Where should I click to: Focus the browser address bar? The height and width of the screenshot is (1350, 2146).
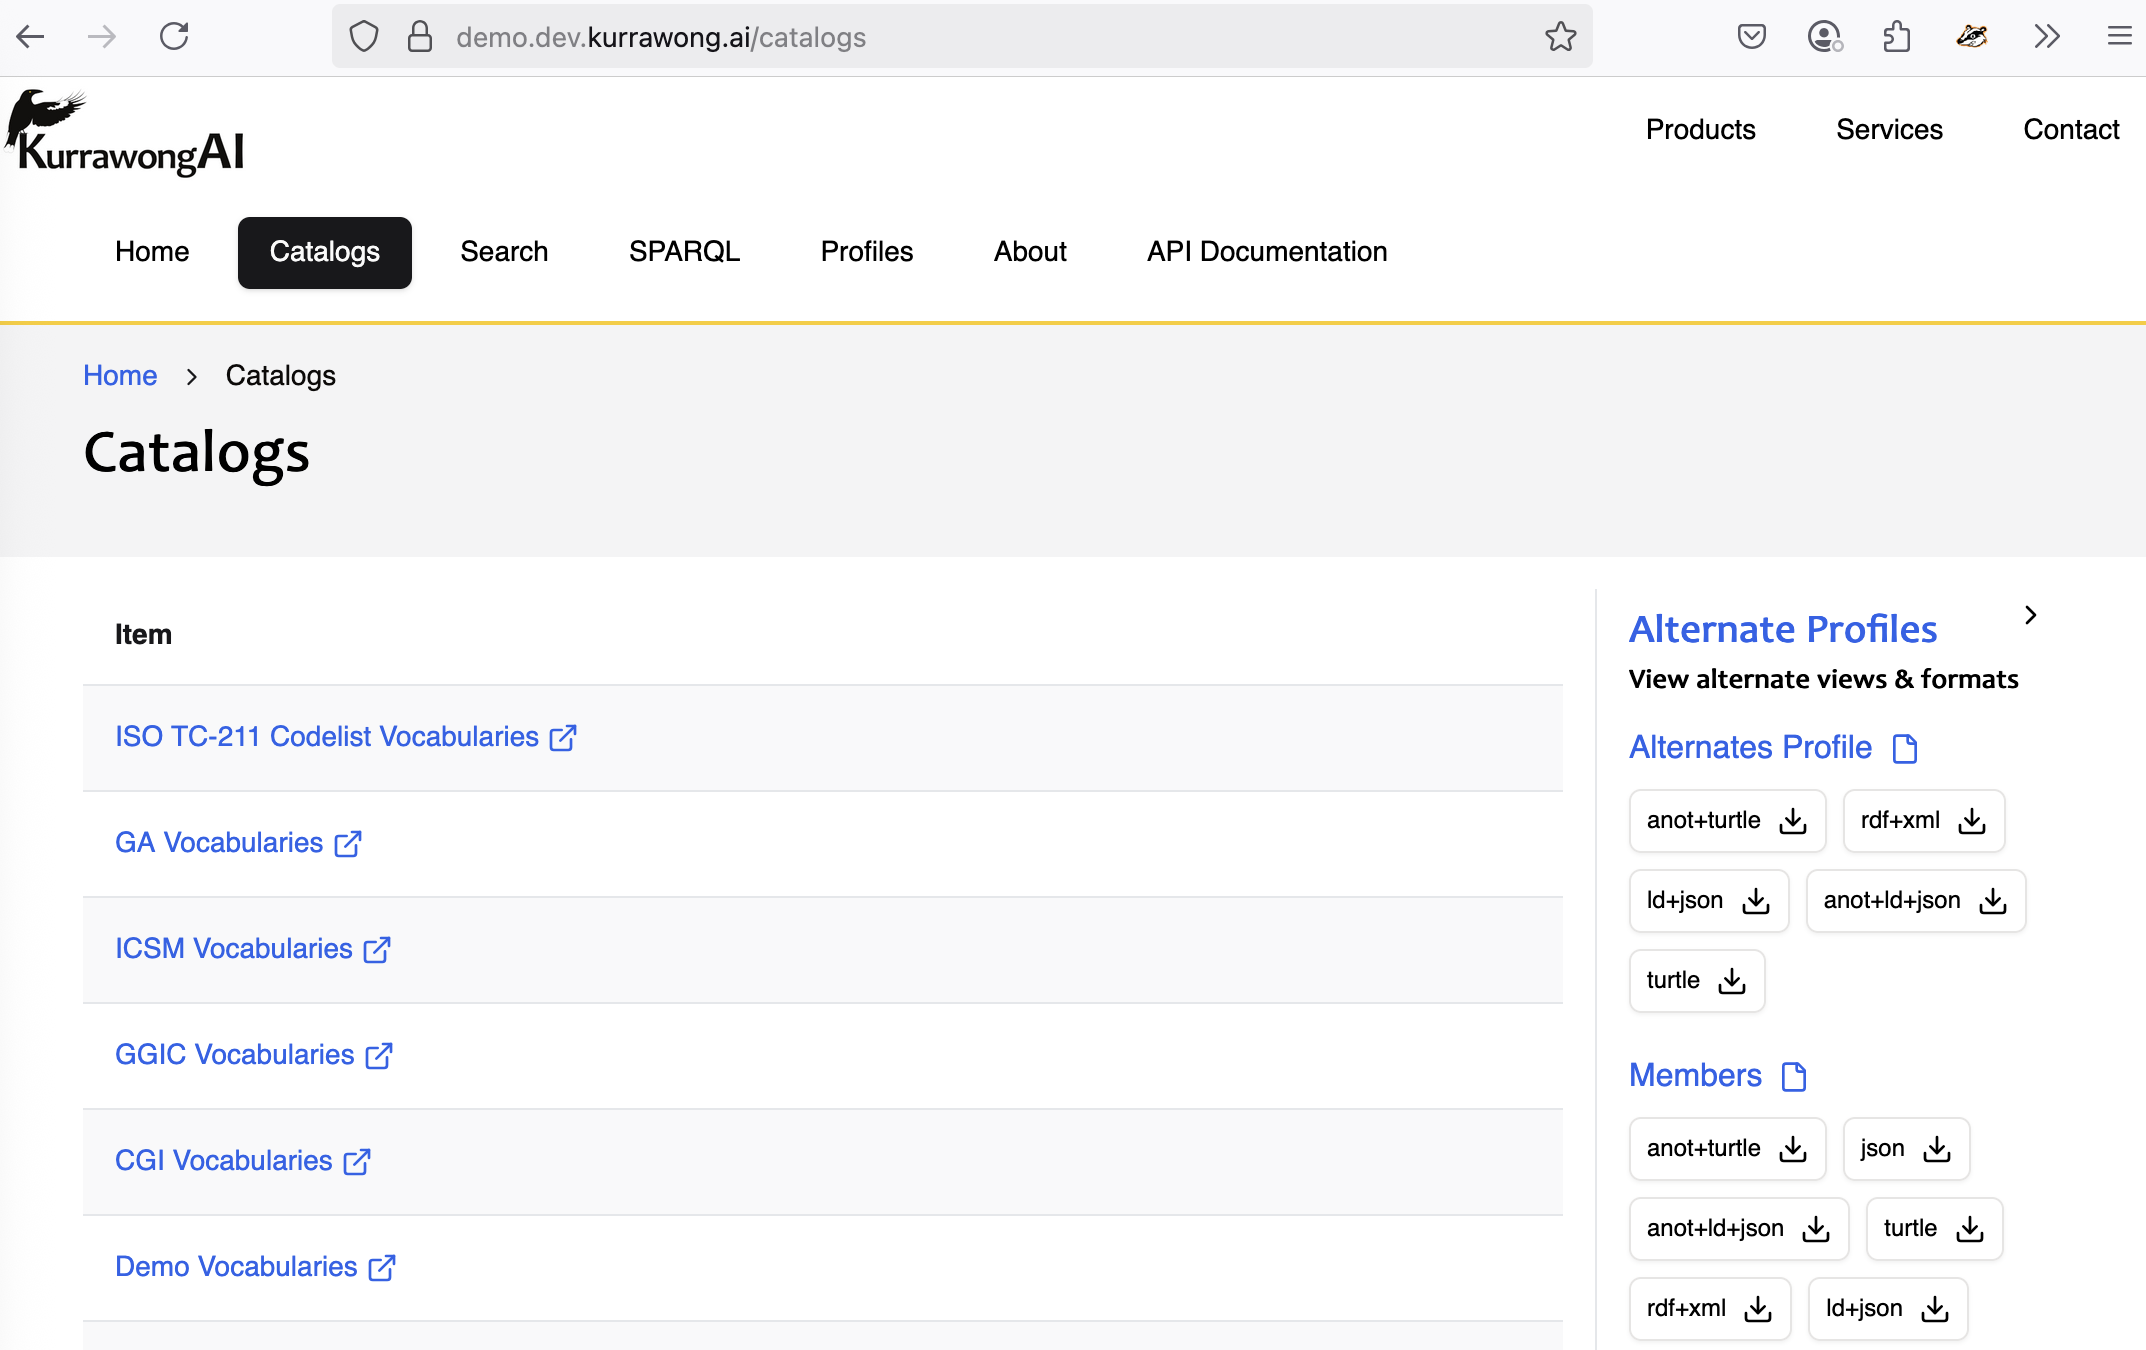tap(961, 37)
